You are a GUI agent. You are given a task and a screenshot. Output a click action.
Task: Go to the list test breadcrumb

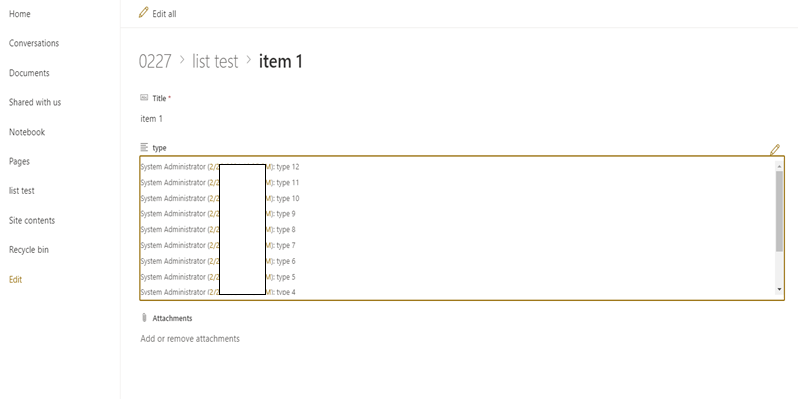coord(215,61)
